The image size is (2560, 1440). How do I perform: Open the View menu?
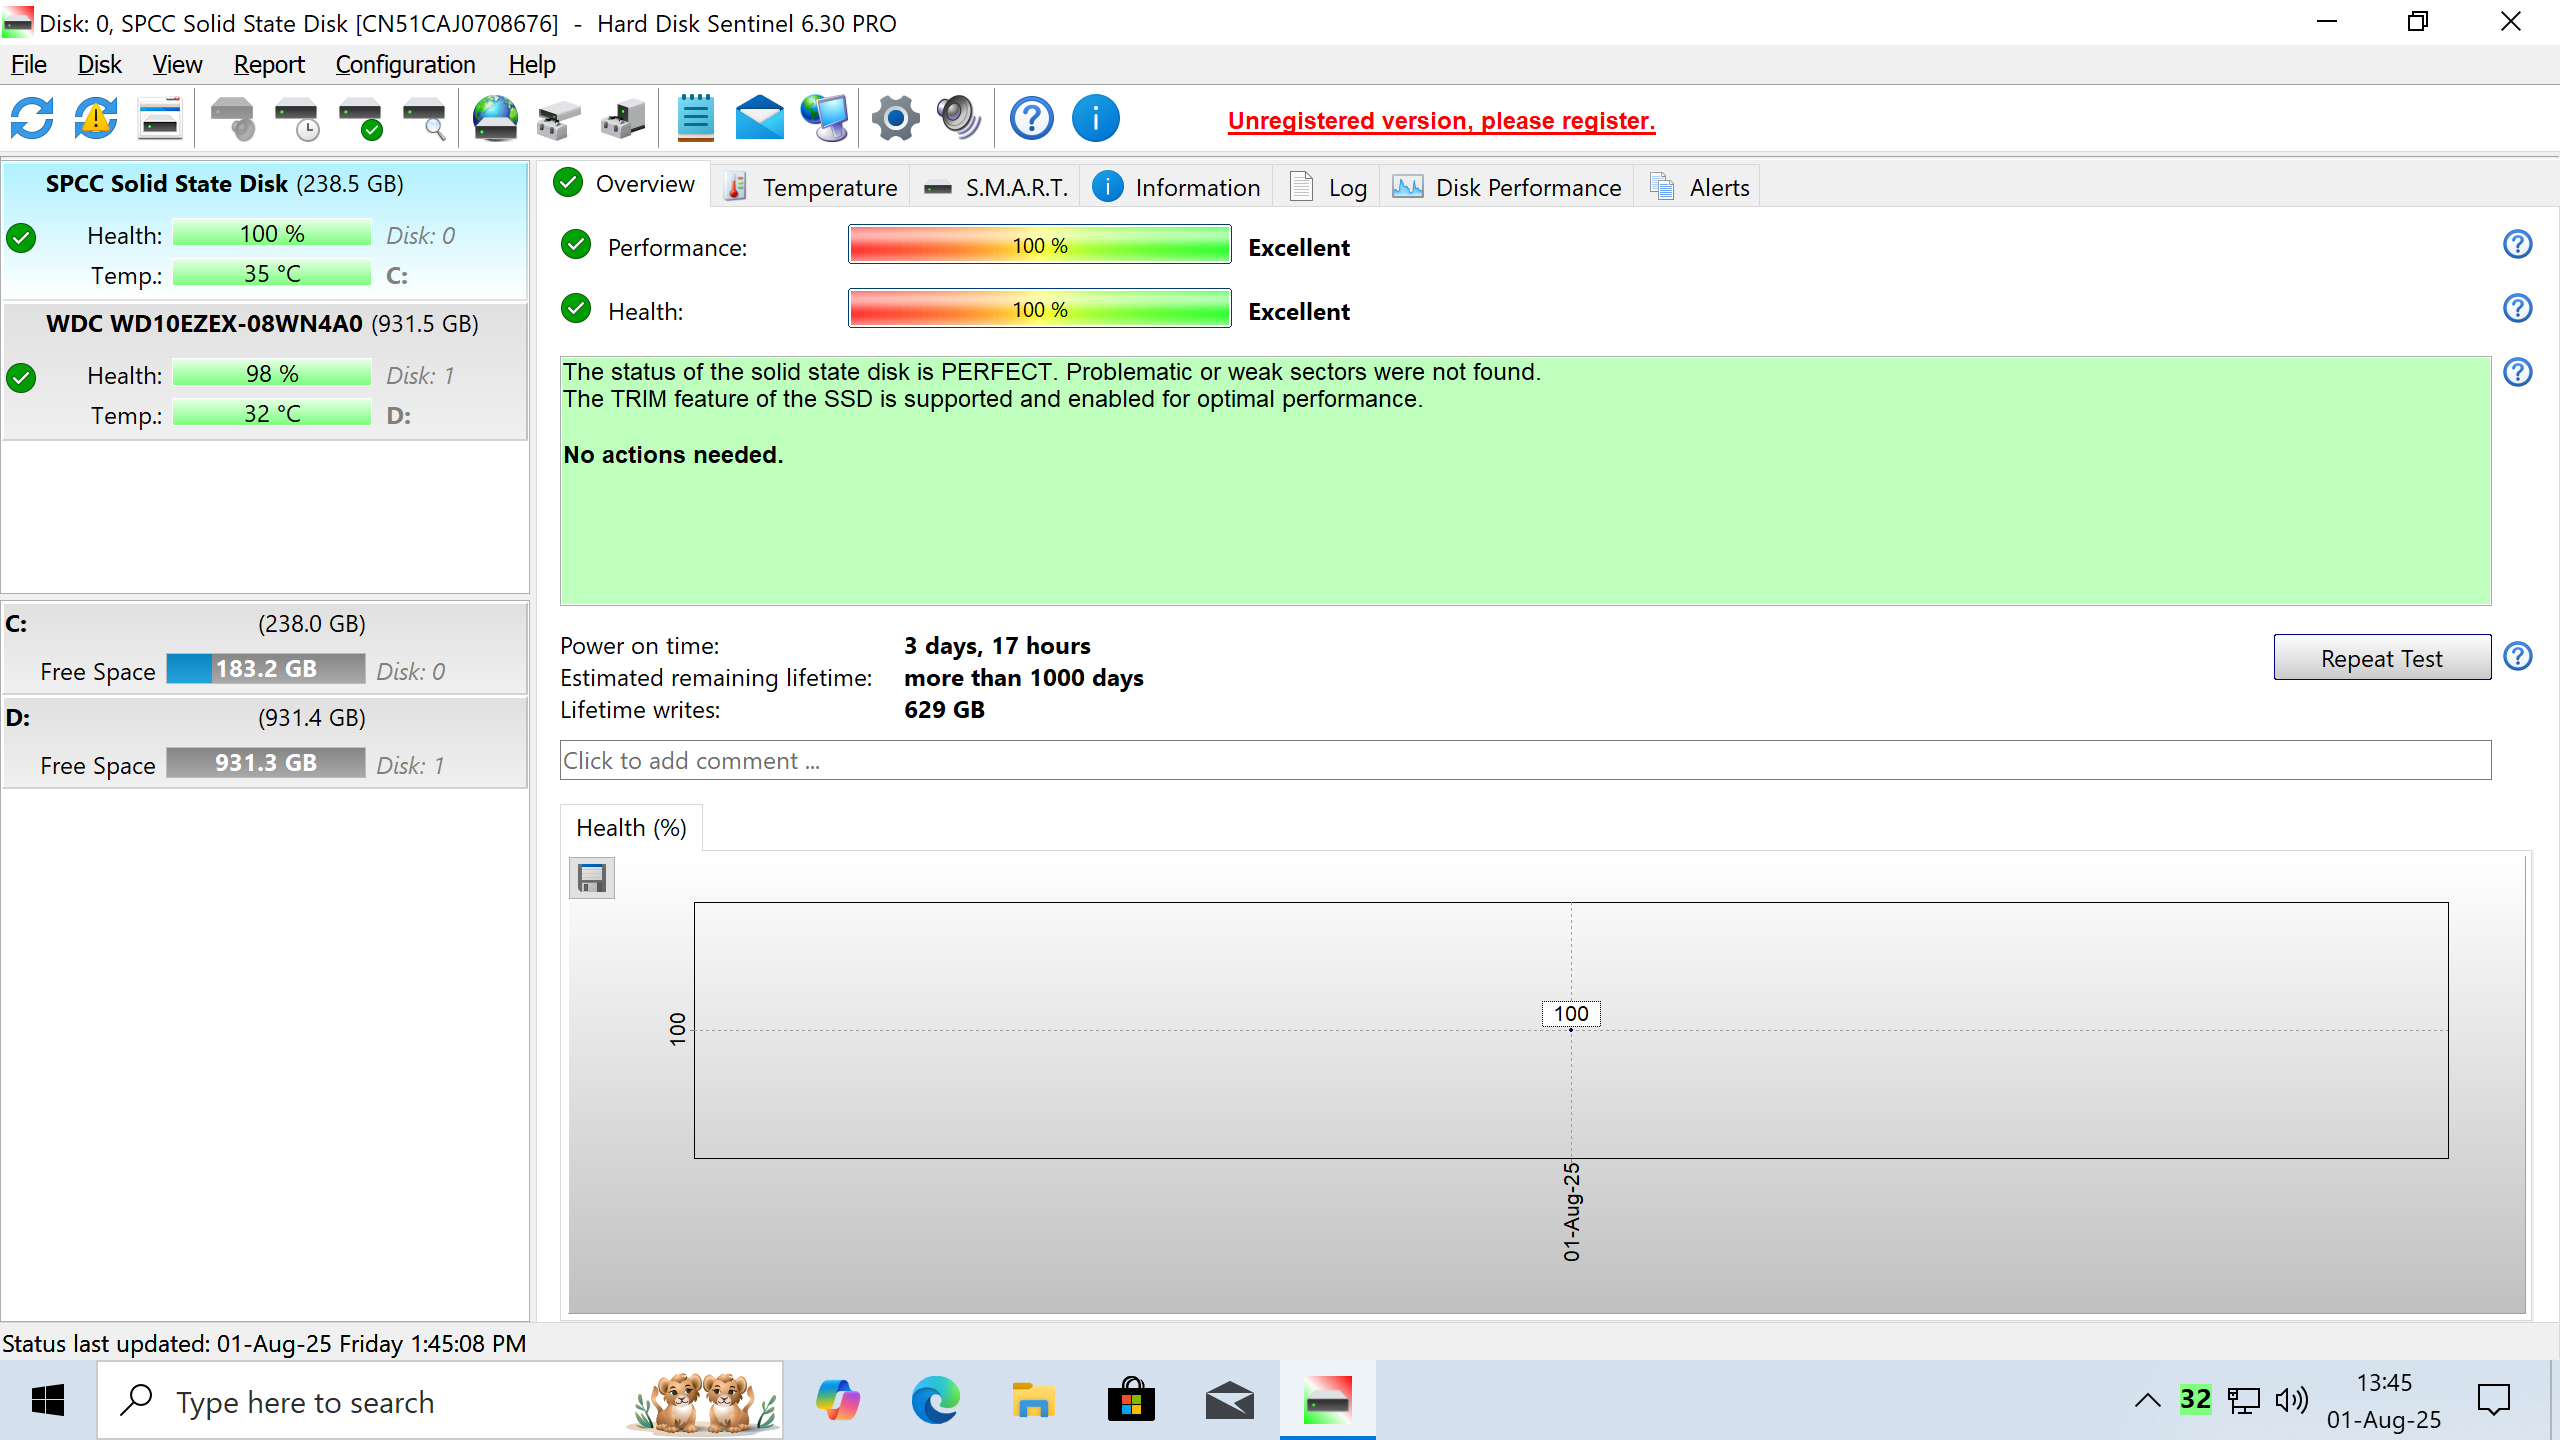177,65
